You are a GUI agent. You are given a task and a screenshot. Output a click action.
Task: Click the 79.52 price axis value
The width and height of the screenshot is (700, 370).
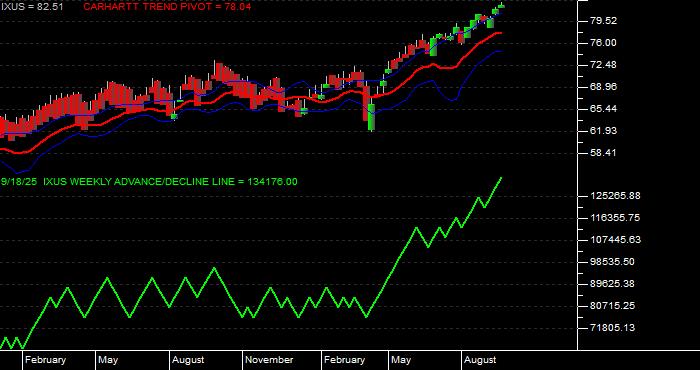point(603,21)
